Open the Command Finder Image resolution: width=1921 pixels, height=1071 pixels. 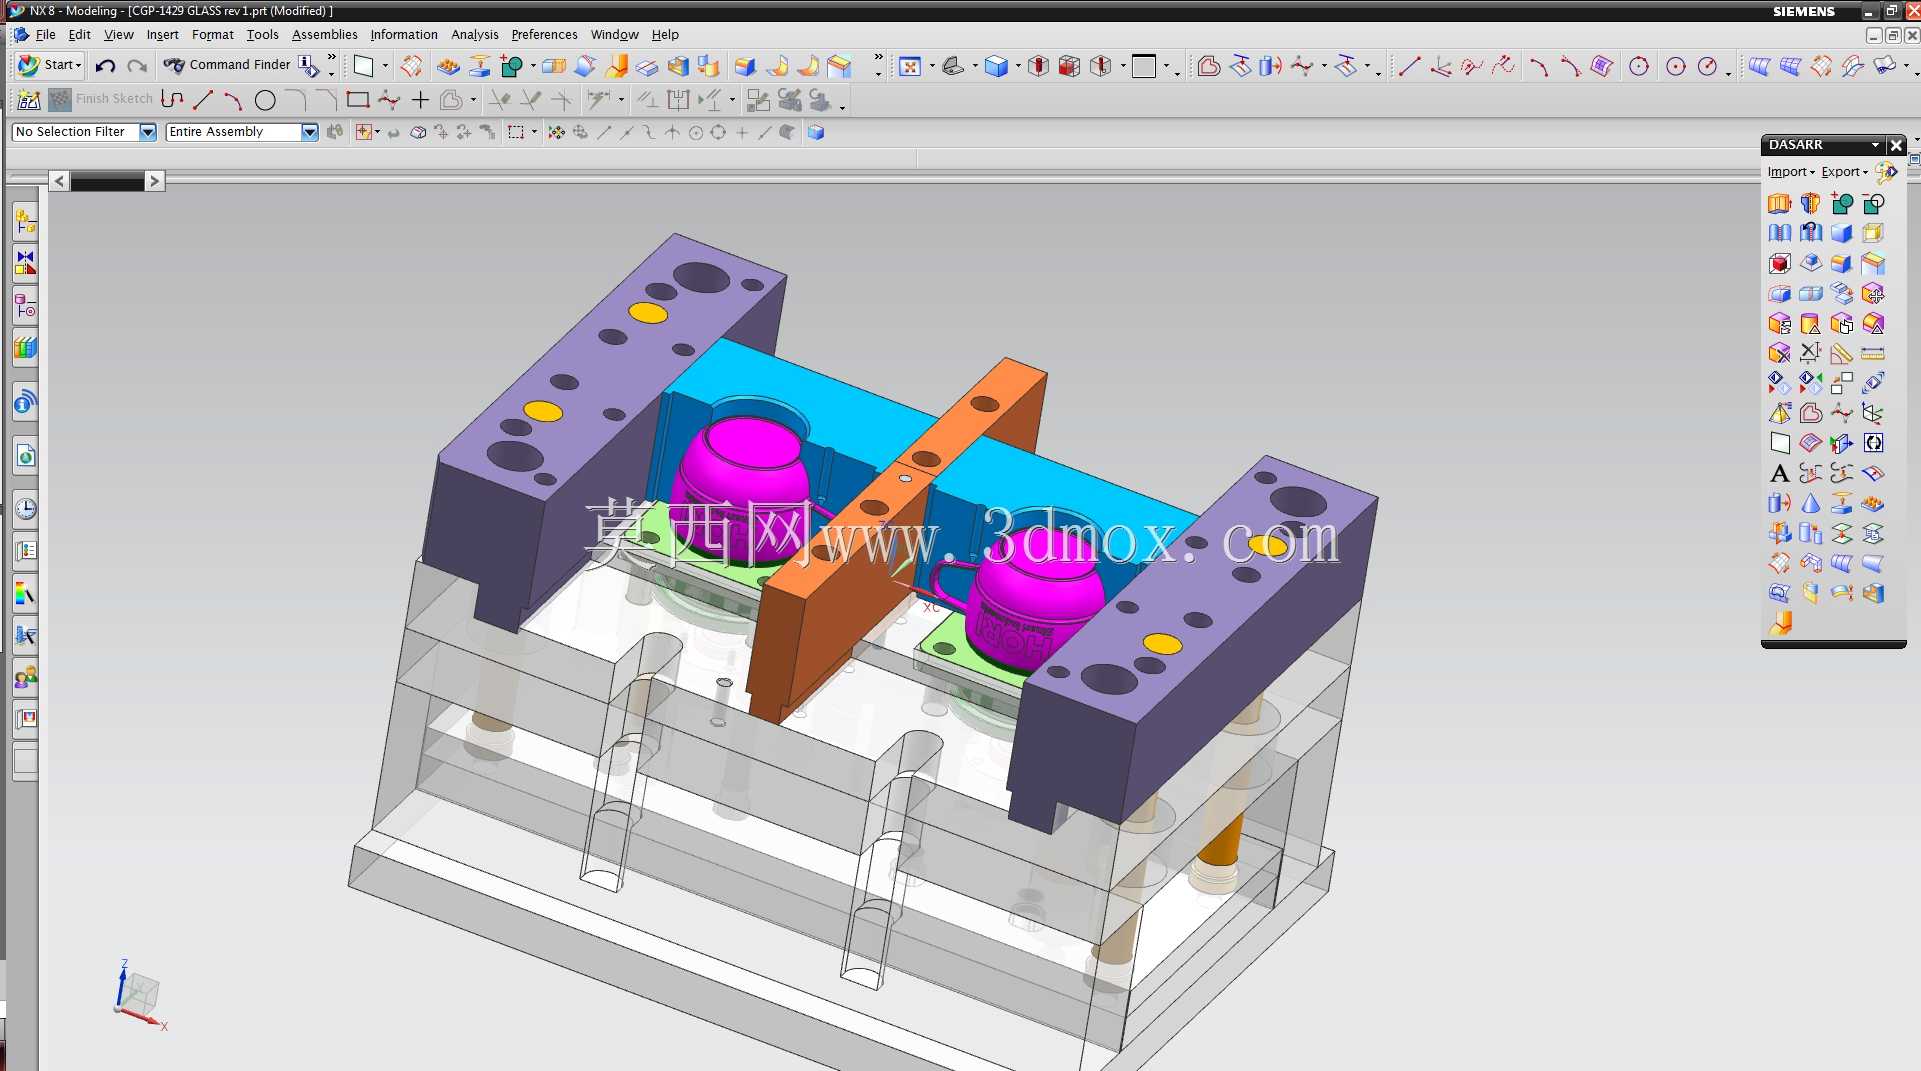[x=228, y=65]
